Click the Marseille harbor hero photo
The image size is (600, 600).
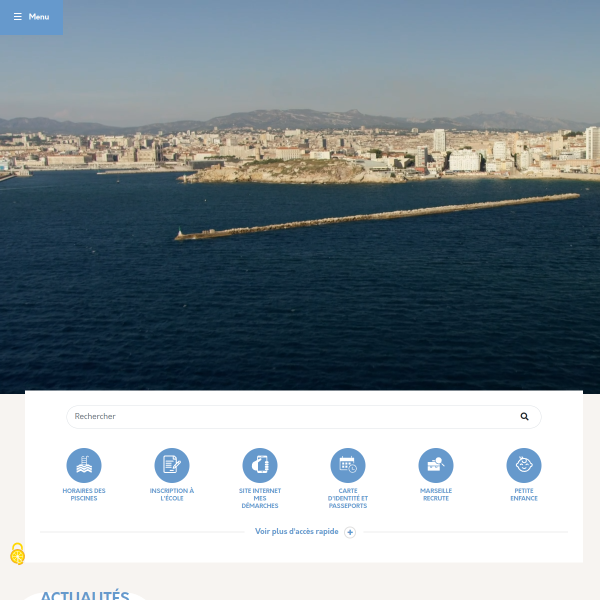pyautogui.click(x=300, y=197)
